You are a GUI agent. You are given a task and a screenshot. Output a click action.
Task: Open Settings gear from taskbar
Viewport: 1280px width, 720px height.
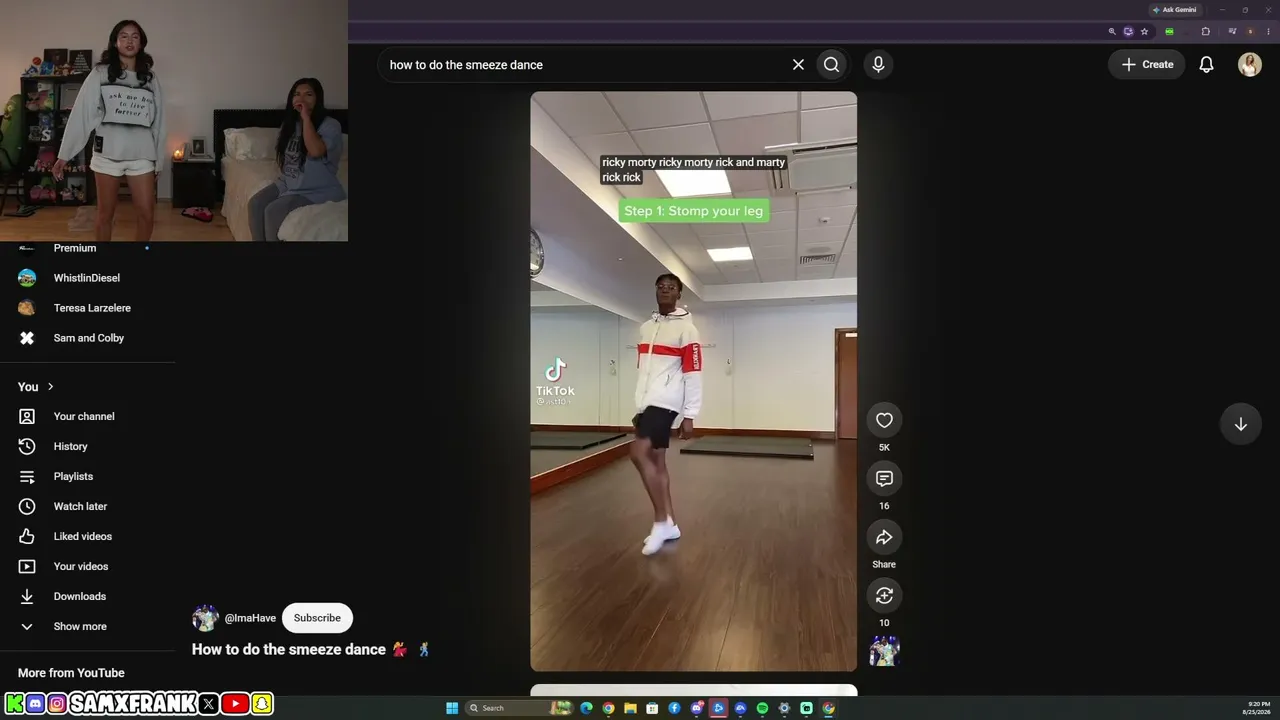(784, 708)
